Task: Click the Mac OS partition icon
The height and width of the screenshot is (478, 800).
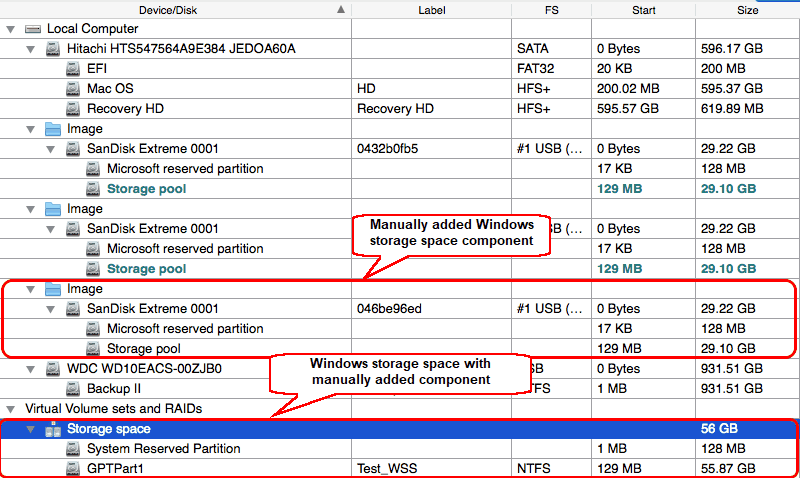Action: [x=73, y=89]
